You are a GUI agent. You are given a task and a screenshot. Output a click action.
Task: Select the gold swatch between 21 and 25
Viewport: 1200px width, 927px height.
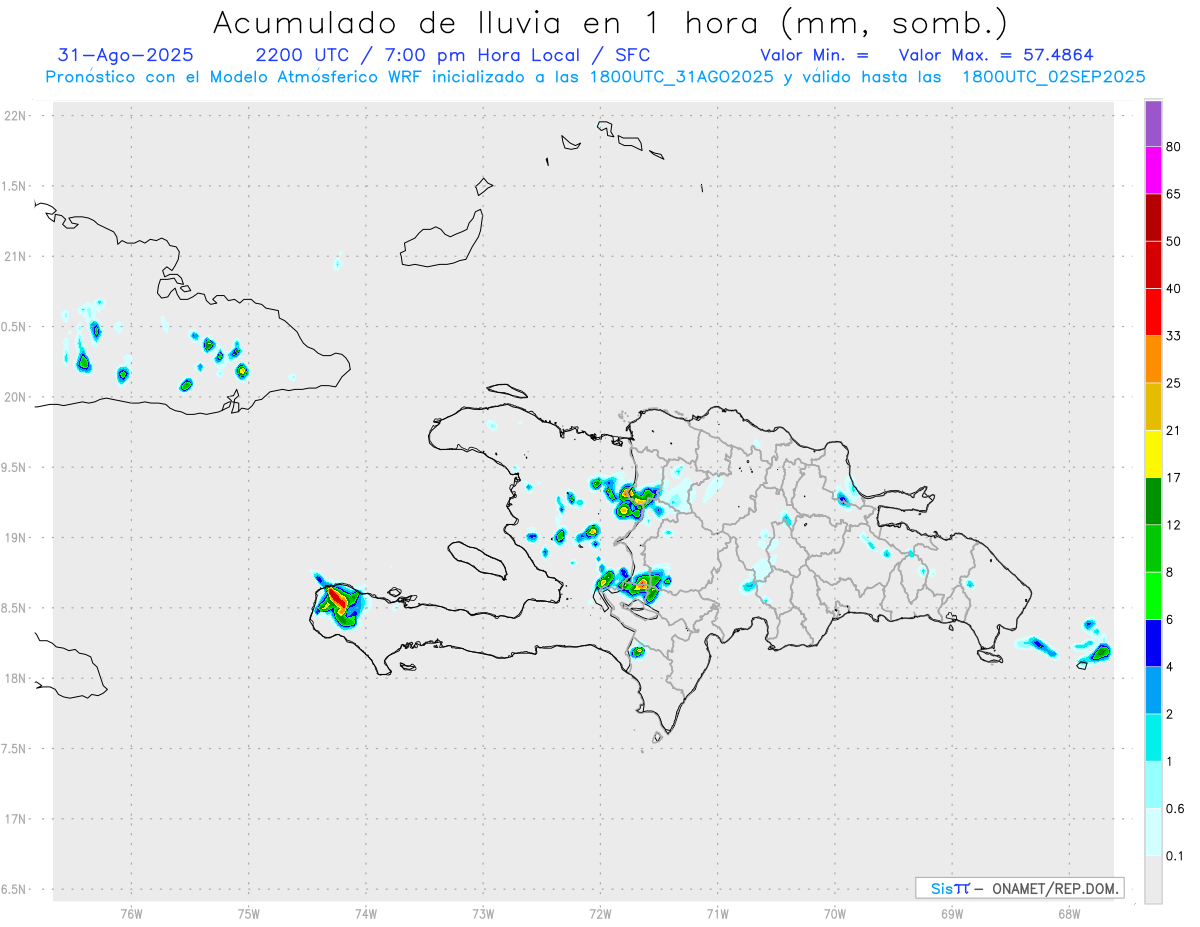(1153, 407)
